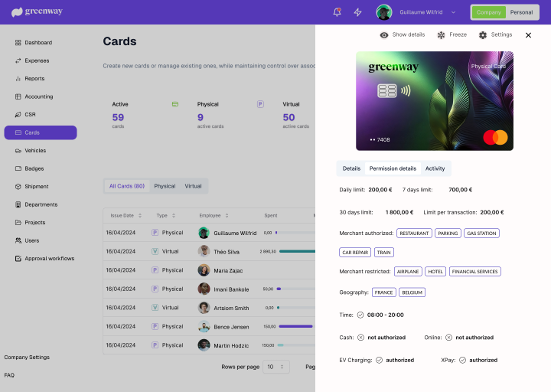Toggle Show details eye icon

point(384,35)
